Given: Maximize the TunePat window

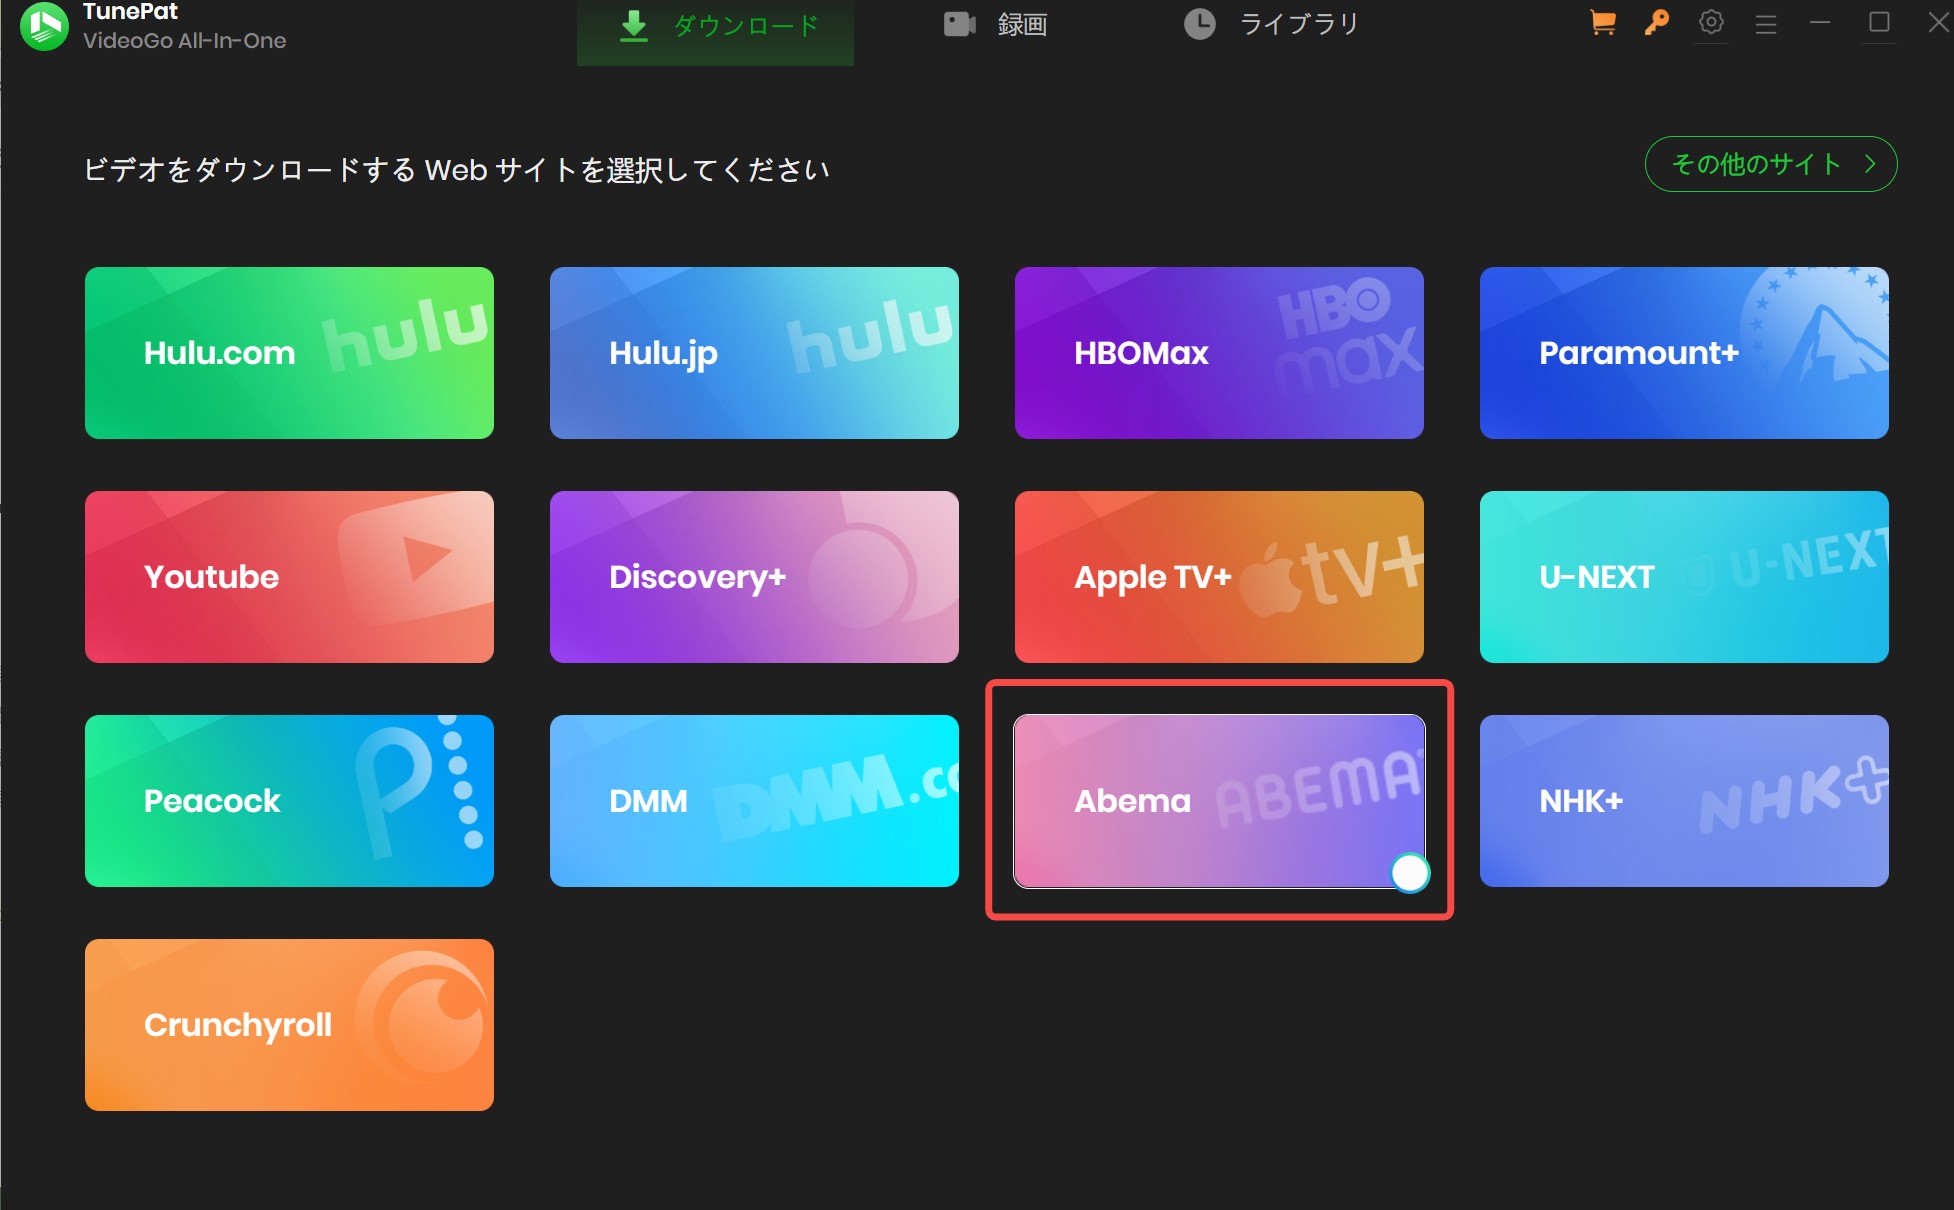Looking at the screenshot, I should tap(1879, 22).
